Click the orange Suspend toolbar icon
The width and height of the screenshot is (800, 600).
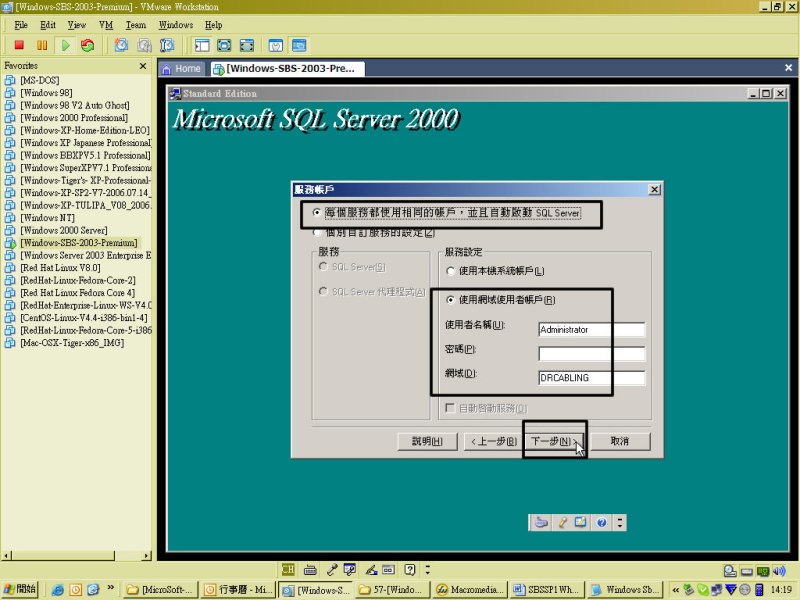[42, 45]
